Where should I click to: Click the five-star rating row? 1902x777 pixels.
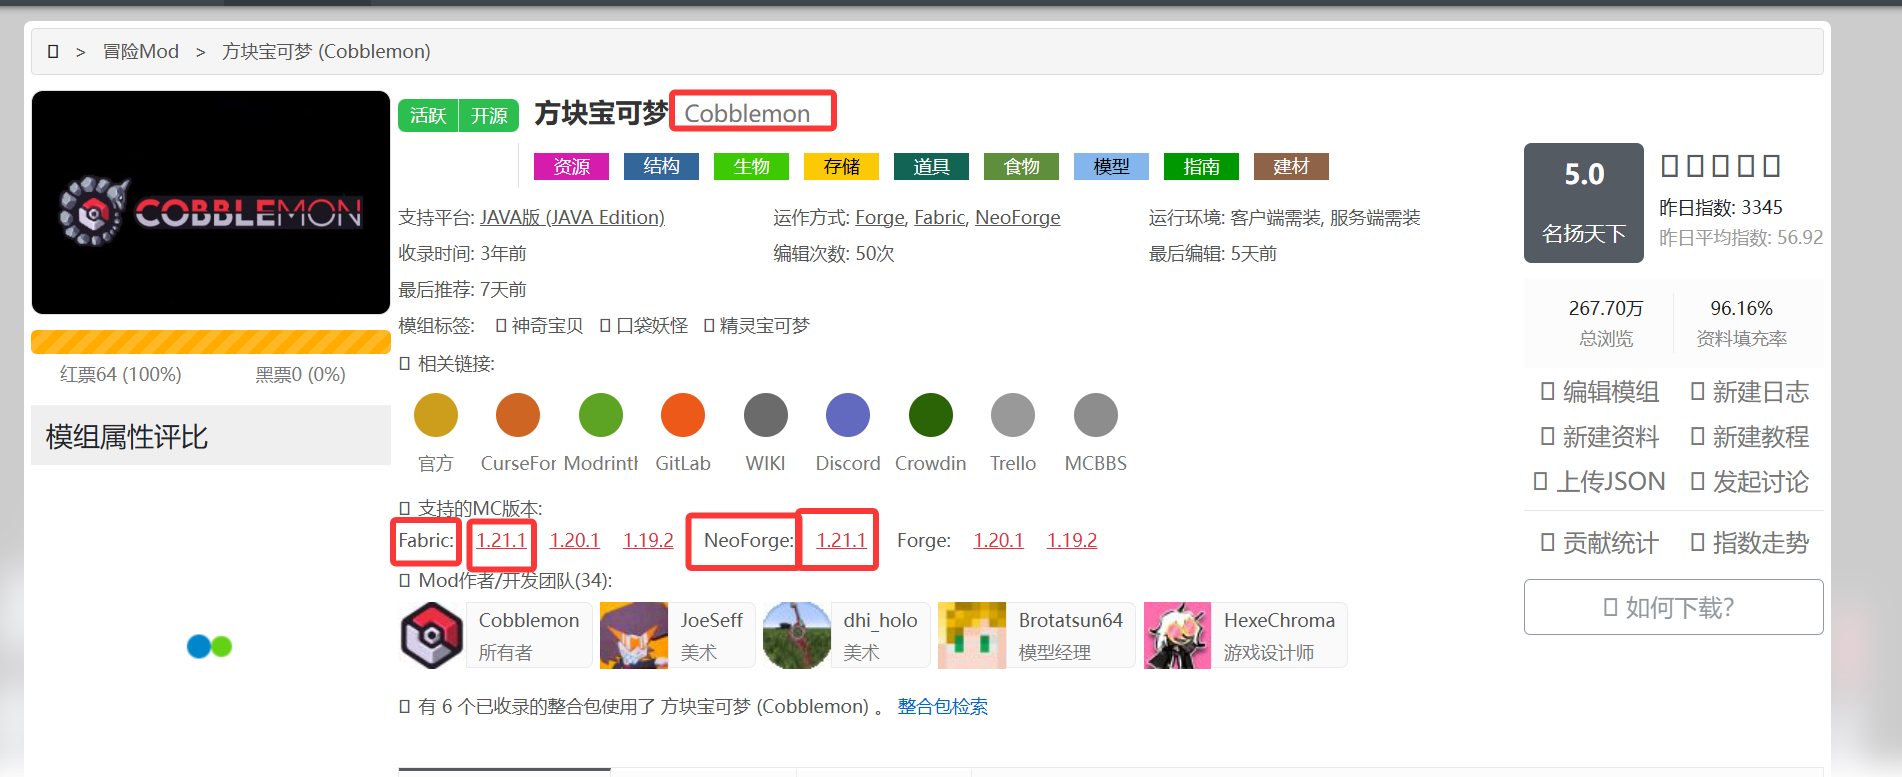[1720, 166]
